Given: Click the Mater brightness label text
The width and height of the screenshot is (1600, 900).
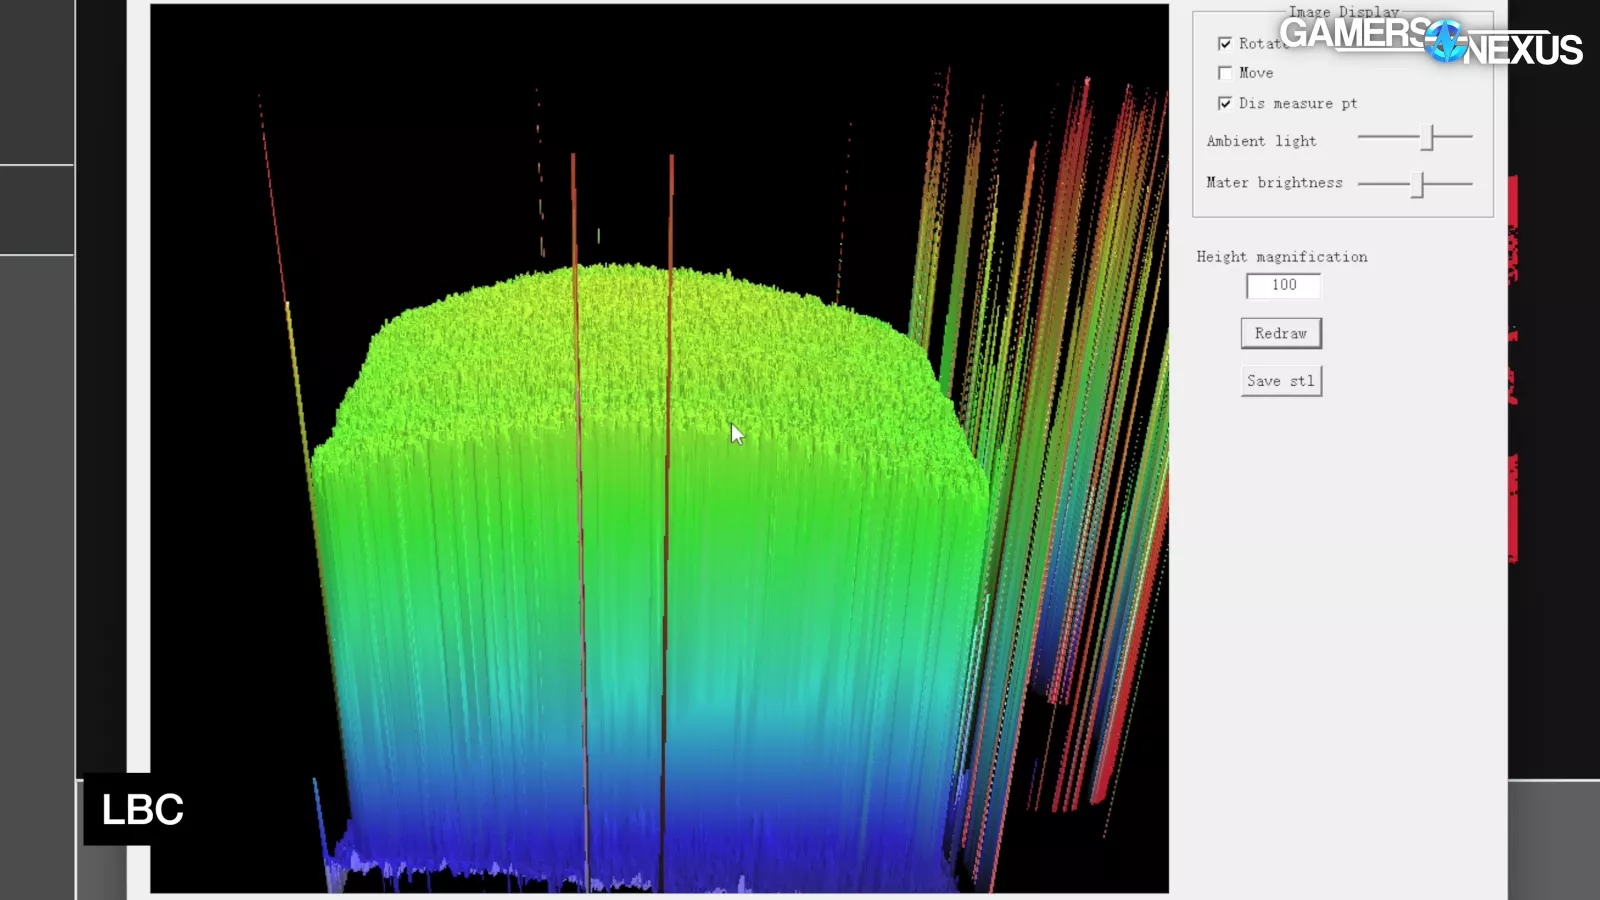Looking at the screenshot, I should pos(1274,183).
